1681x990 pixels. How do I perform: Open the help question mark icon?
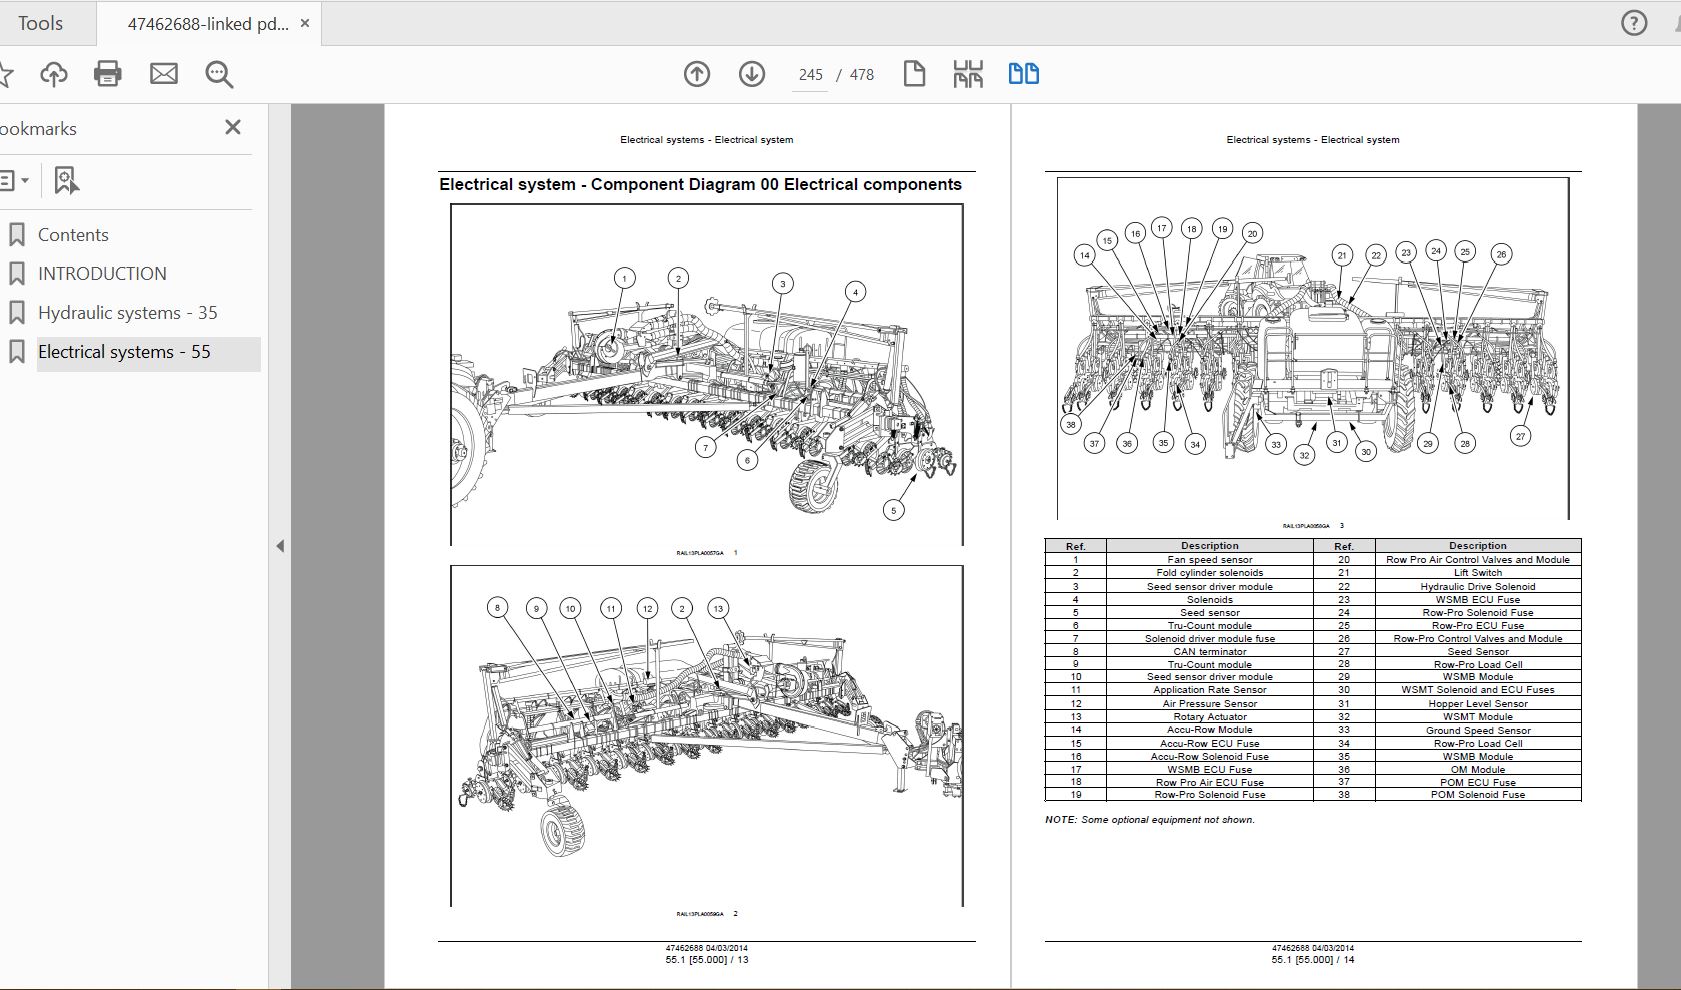pos(1634,23)
